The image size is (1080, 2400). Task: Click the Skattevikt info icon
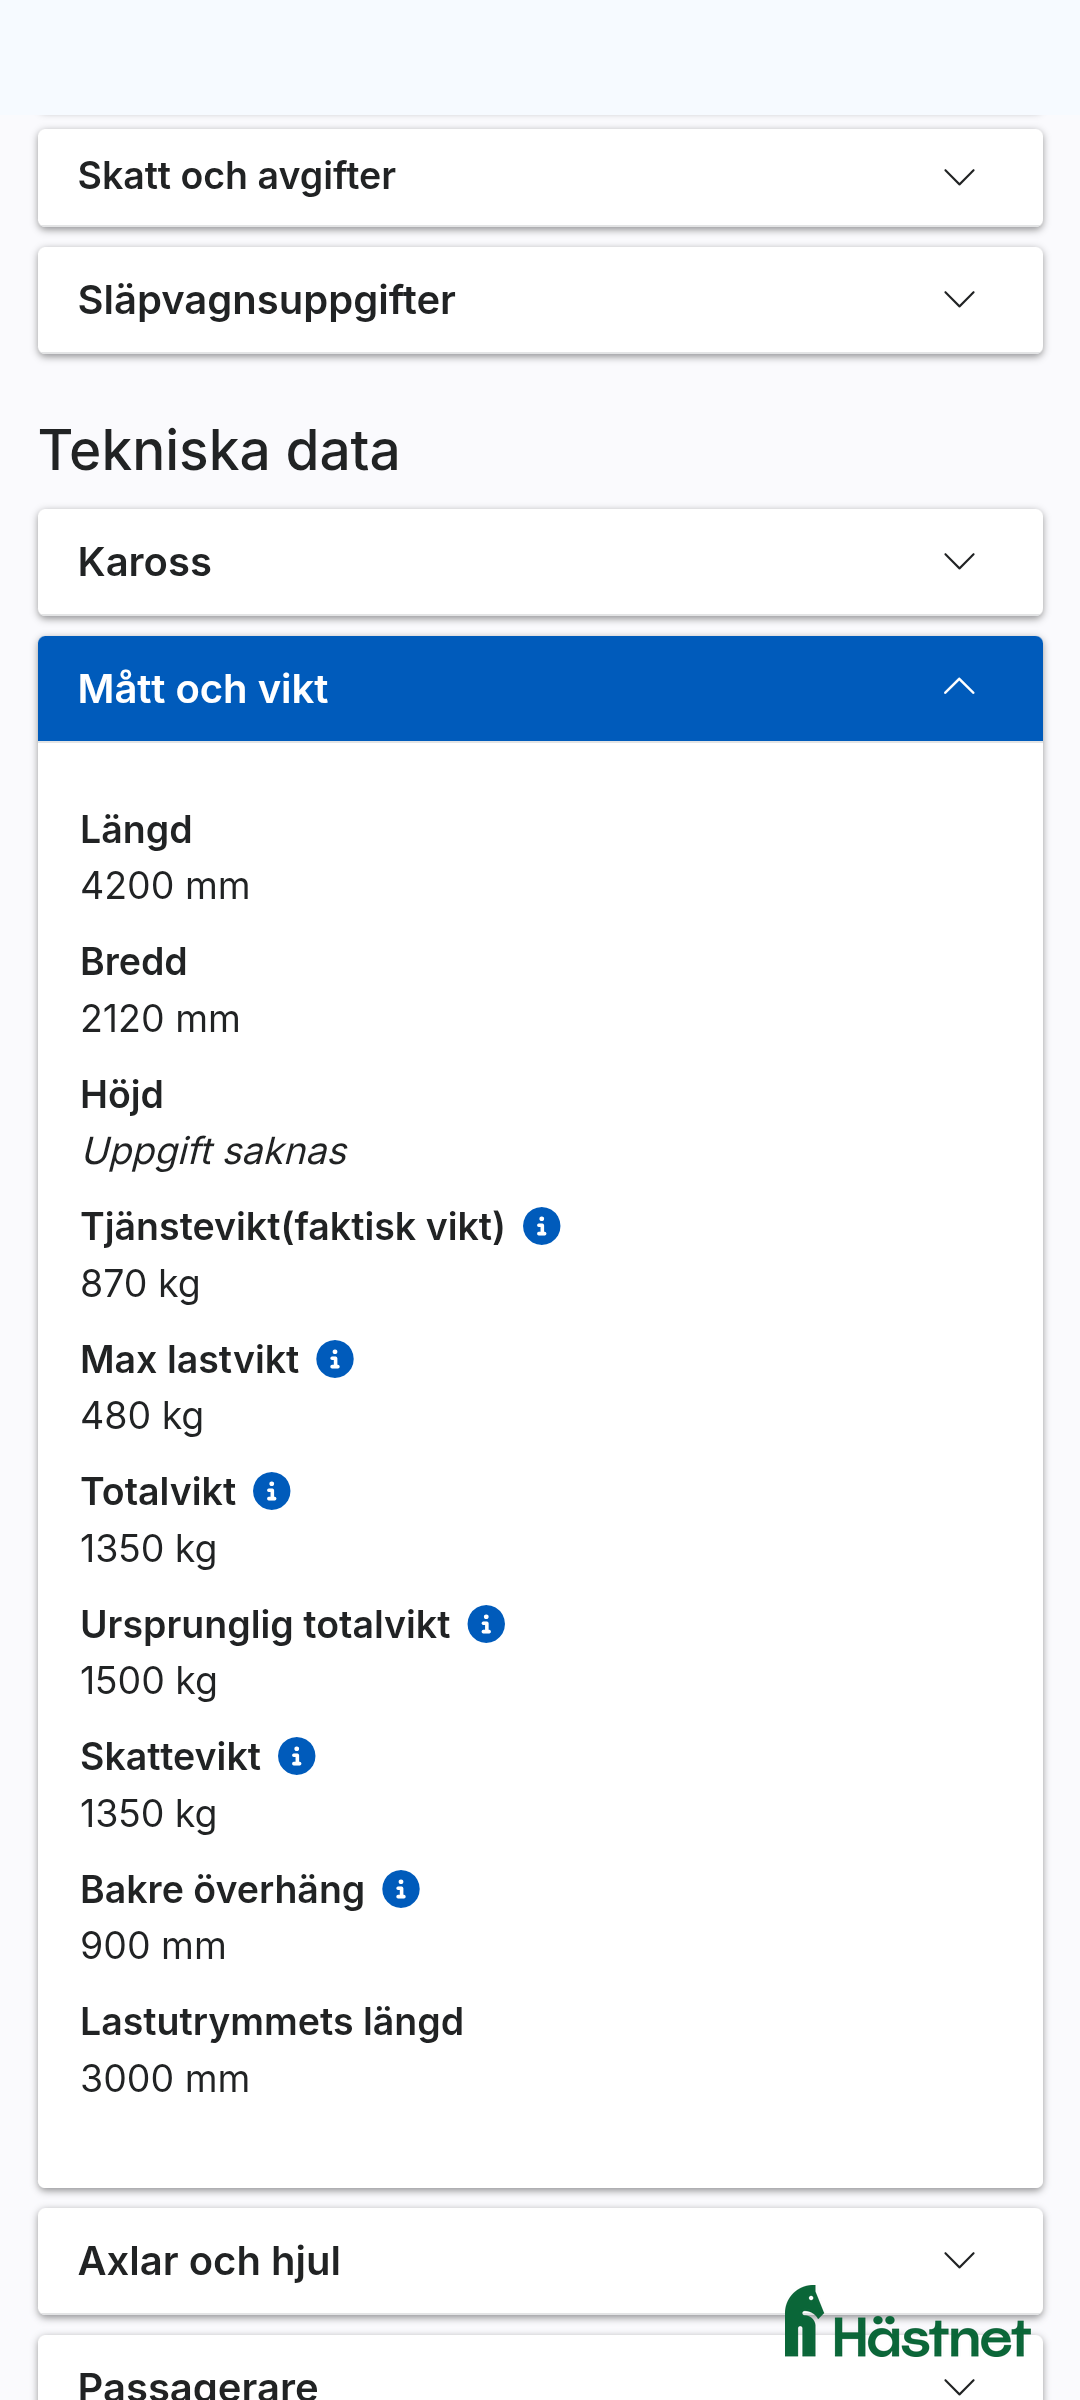(297, 1755)
